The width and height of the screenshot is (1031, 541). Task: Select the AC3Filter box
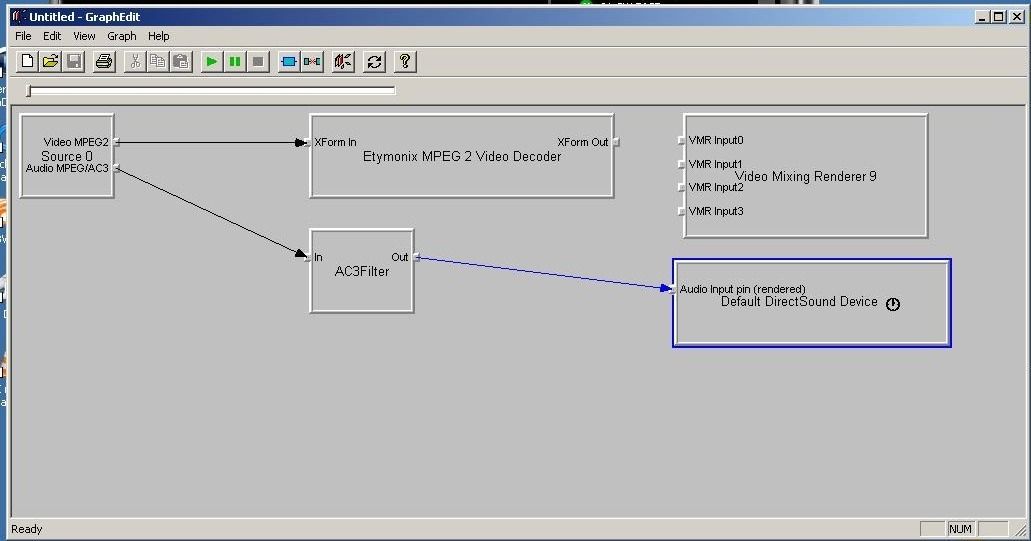coord(362,271)
